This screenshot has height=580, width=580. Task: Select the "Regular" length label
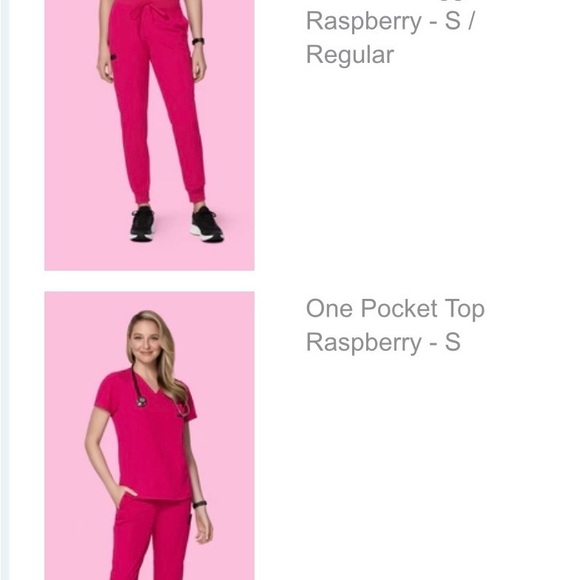[x=350, y=55]
